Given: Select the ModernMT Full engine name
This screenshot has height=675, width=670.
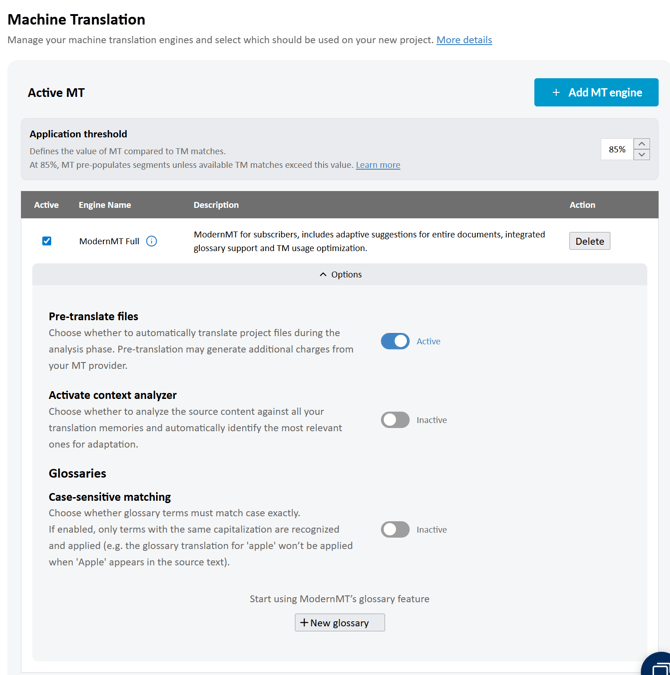Looking at the screenshot, I should (x=109, y=241).
